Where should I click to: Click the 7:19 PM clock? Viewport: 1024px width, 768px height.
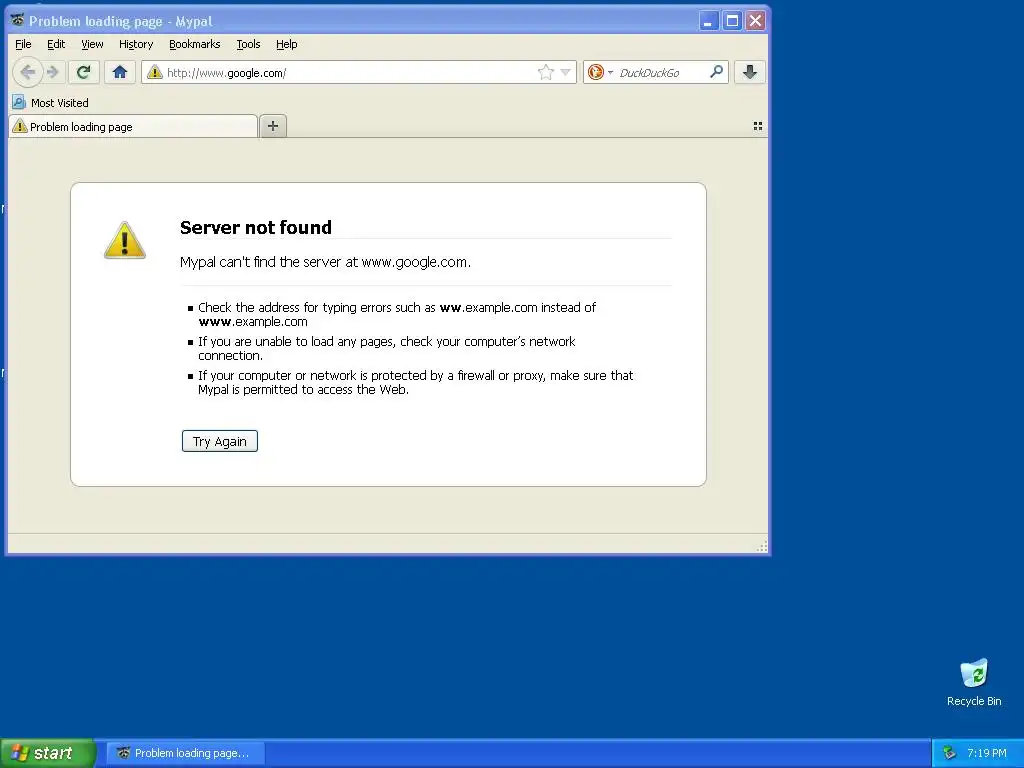click(987, 753)
